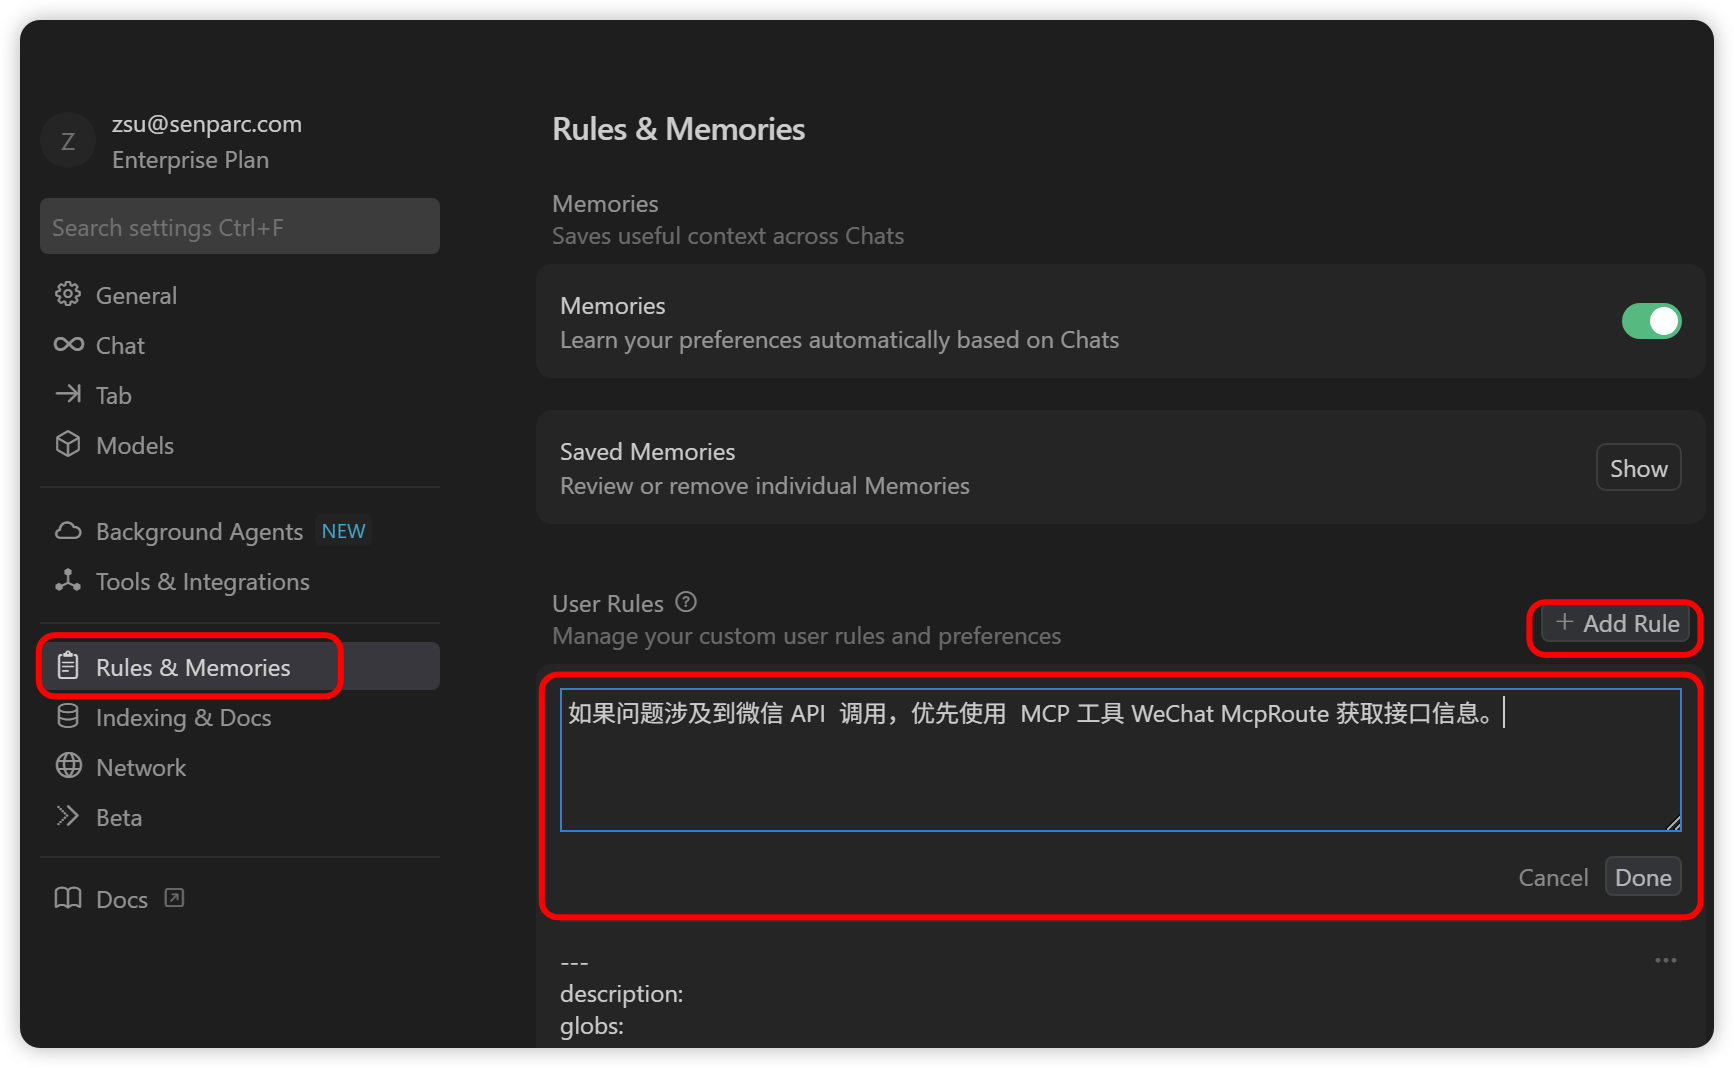
Task: Open Tools & Integrations icon
Action: coord(68,581)
